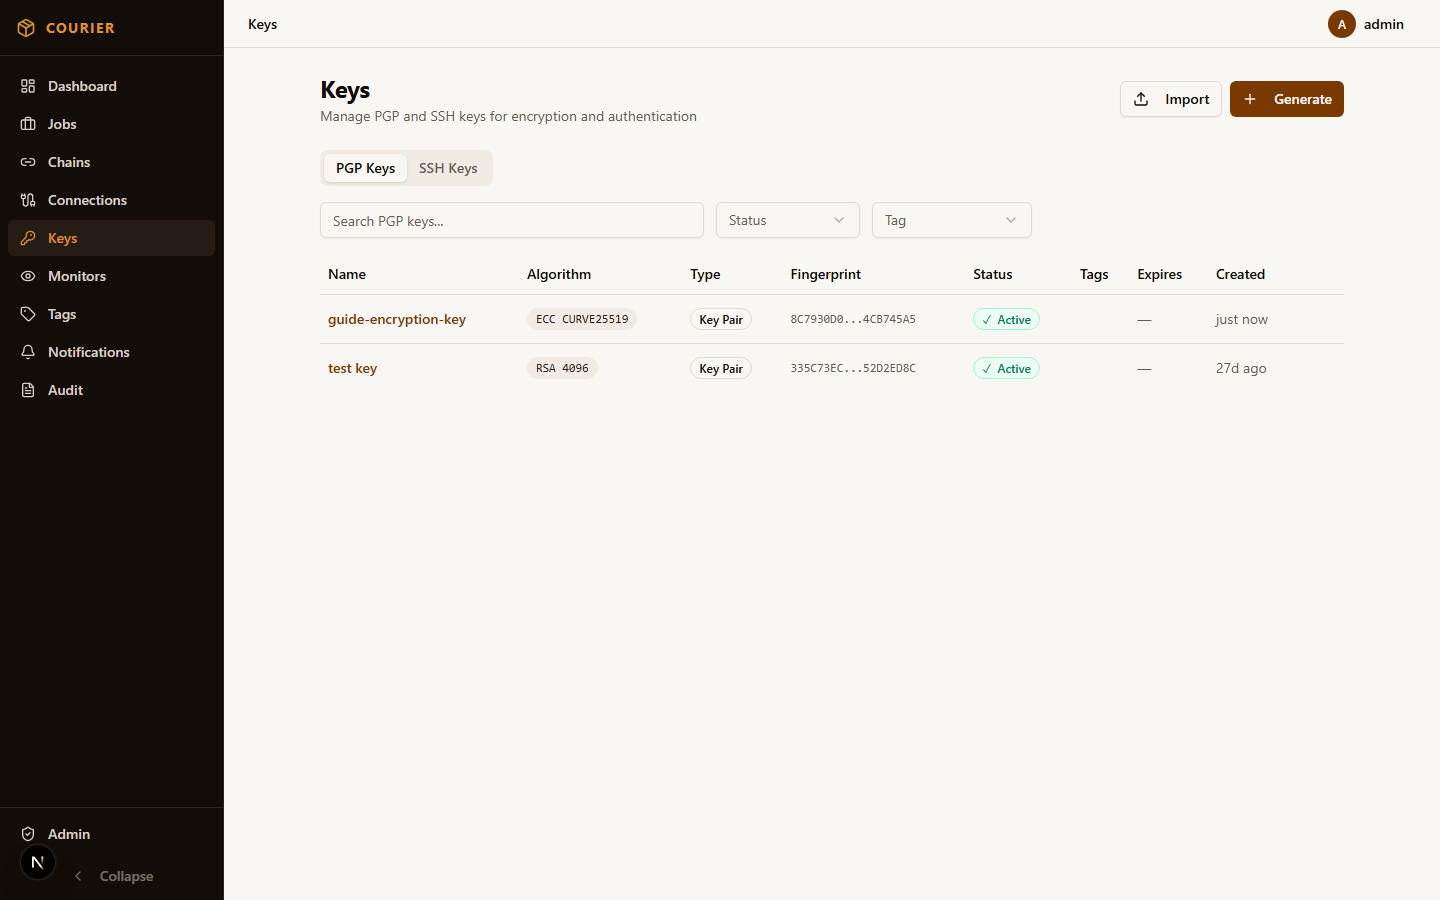
Task: View Notifications via the bell icon
Action: [88, 352]
